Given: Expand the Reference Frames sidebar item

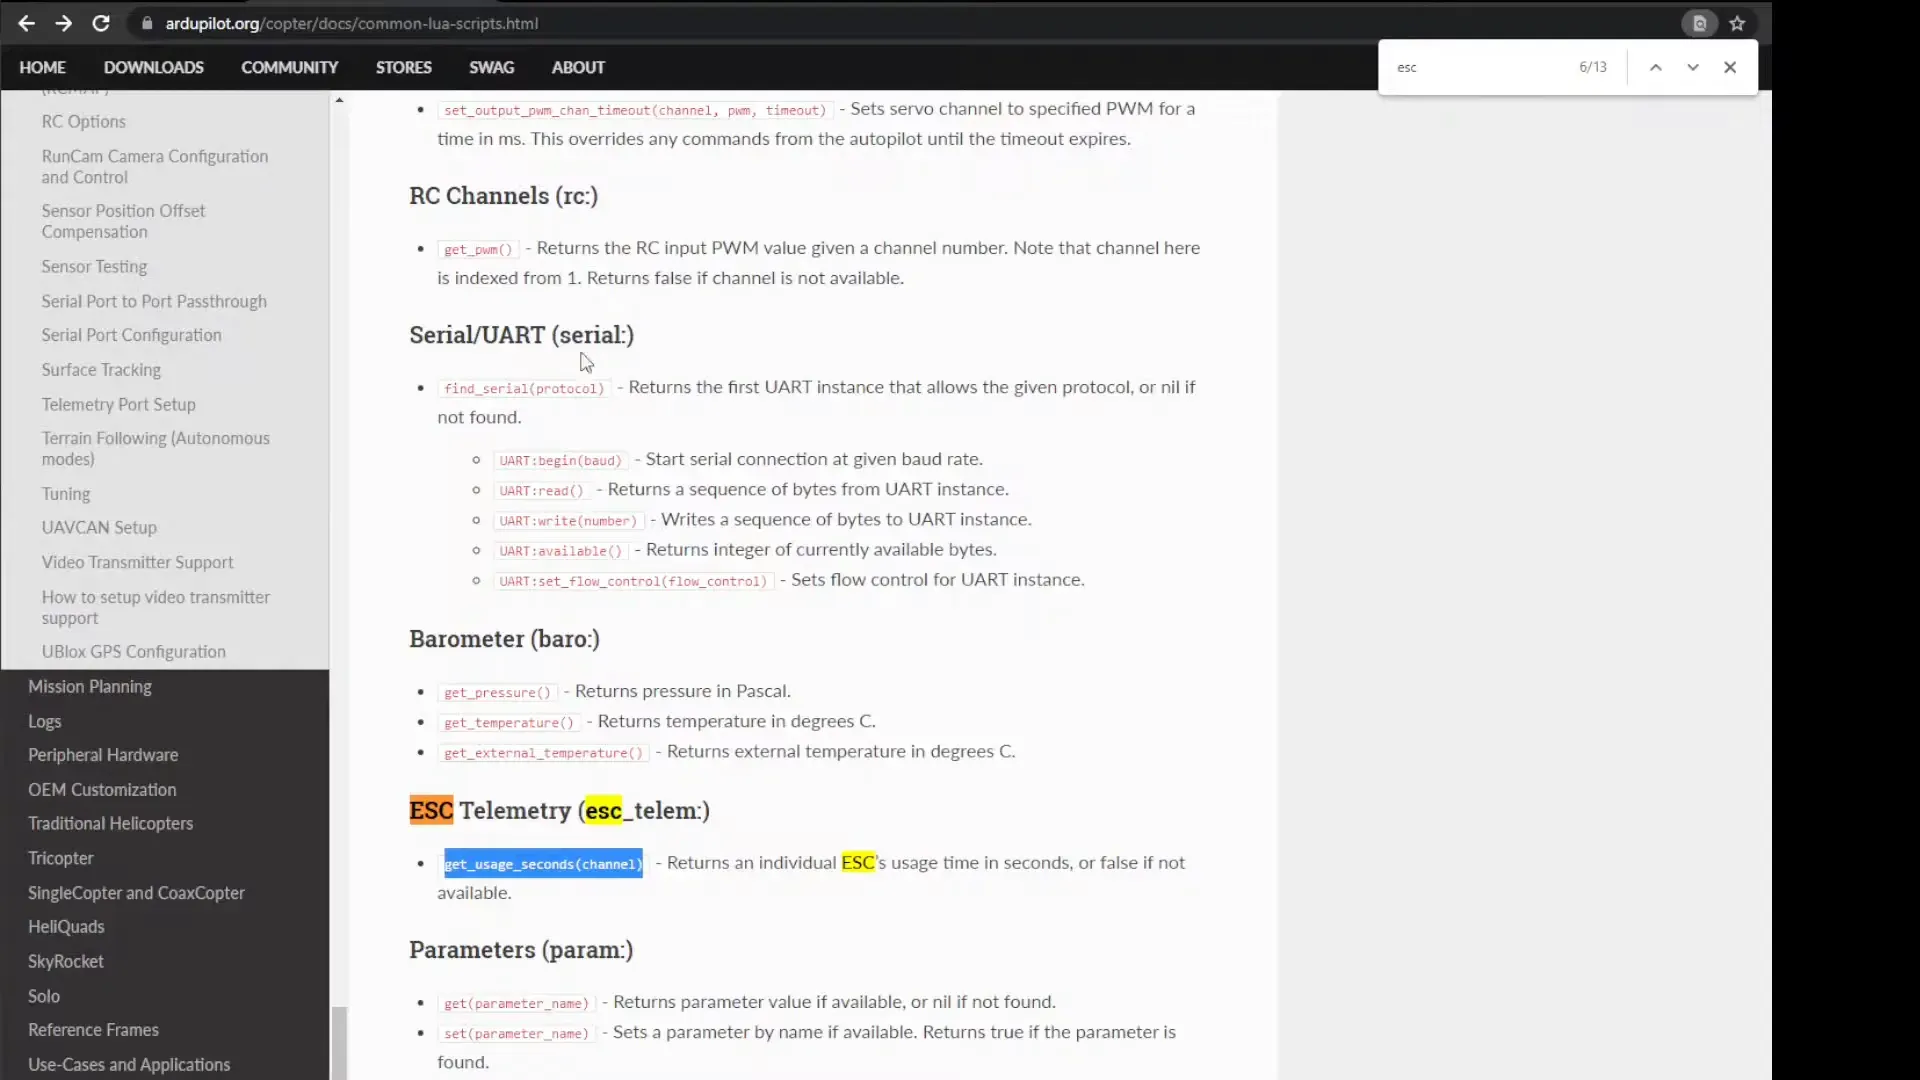Looking at the screenshot, I should click(94, 1030).
